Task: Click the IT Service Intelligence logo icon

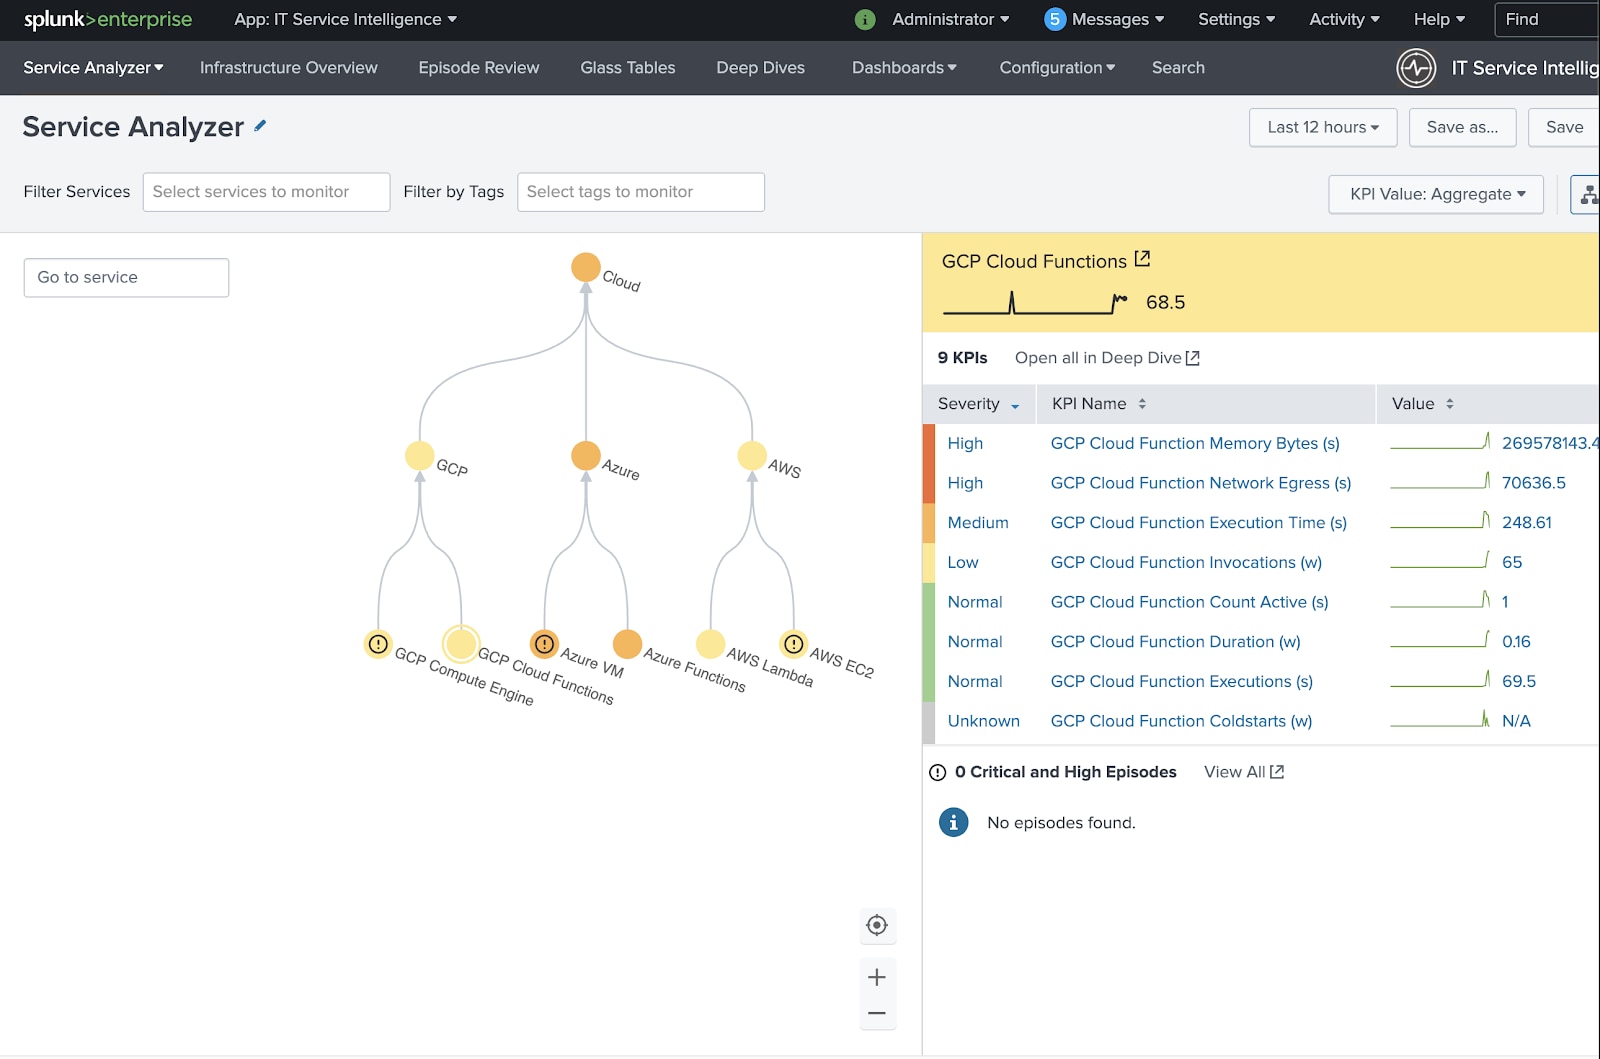Action: [1416, 68]
